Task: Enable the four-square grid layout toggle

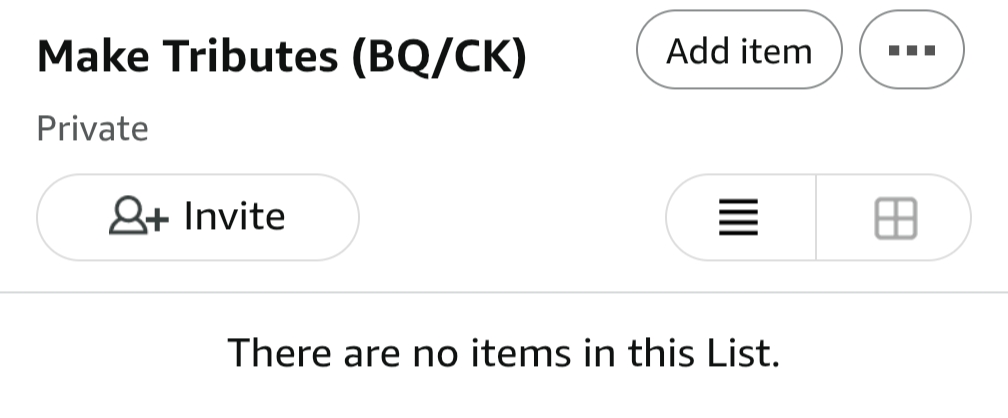Action: coord(895,217)
